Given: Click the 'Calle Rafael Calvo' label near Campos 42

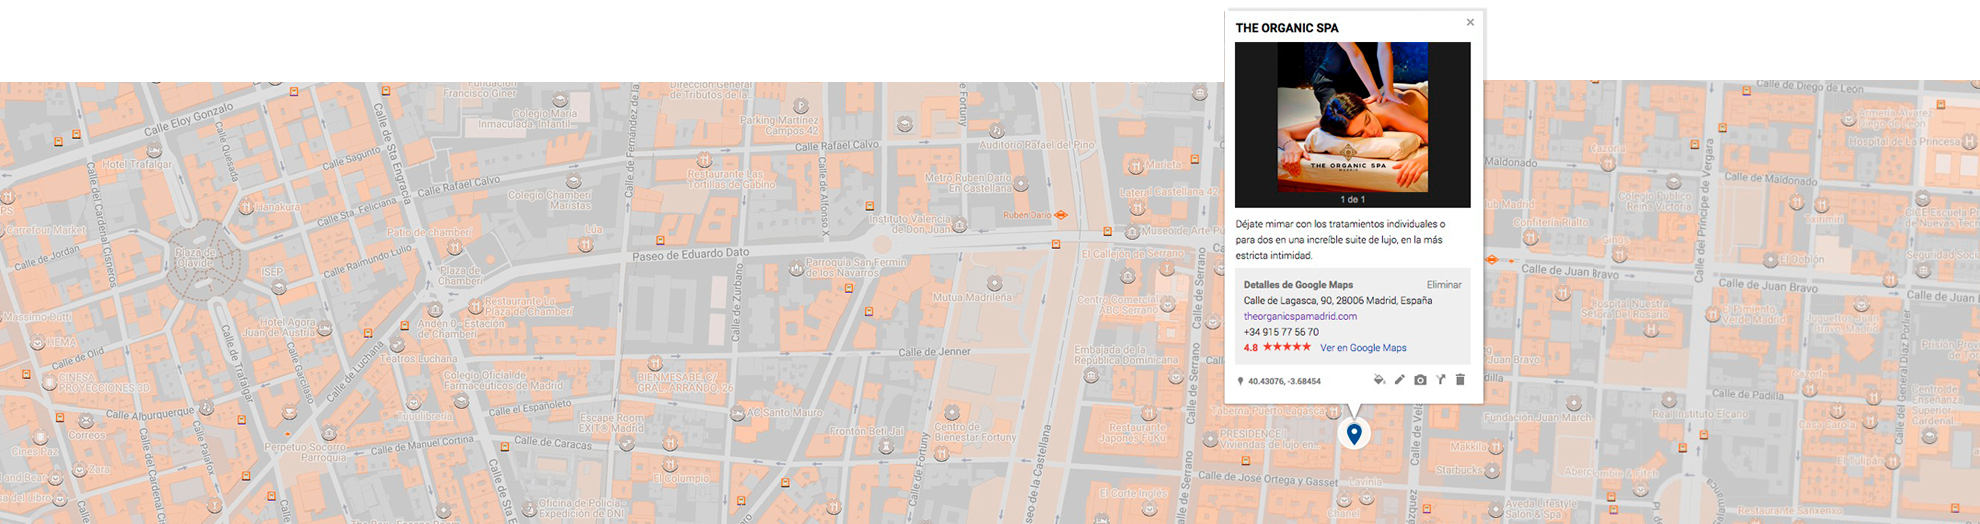Looking at the screenshot, I should pos(837,146).
